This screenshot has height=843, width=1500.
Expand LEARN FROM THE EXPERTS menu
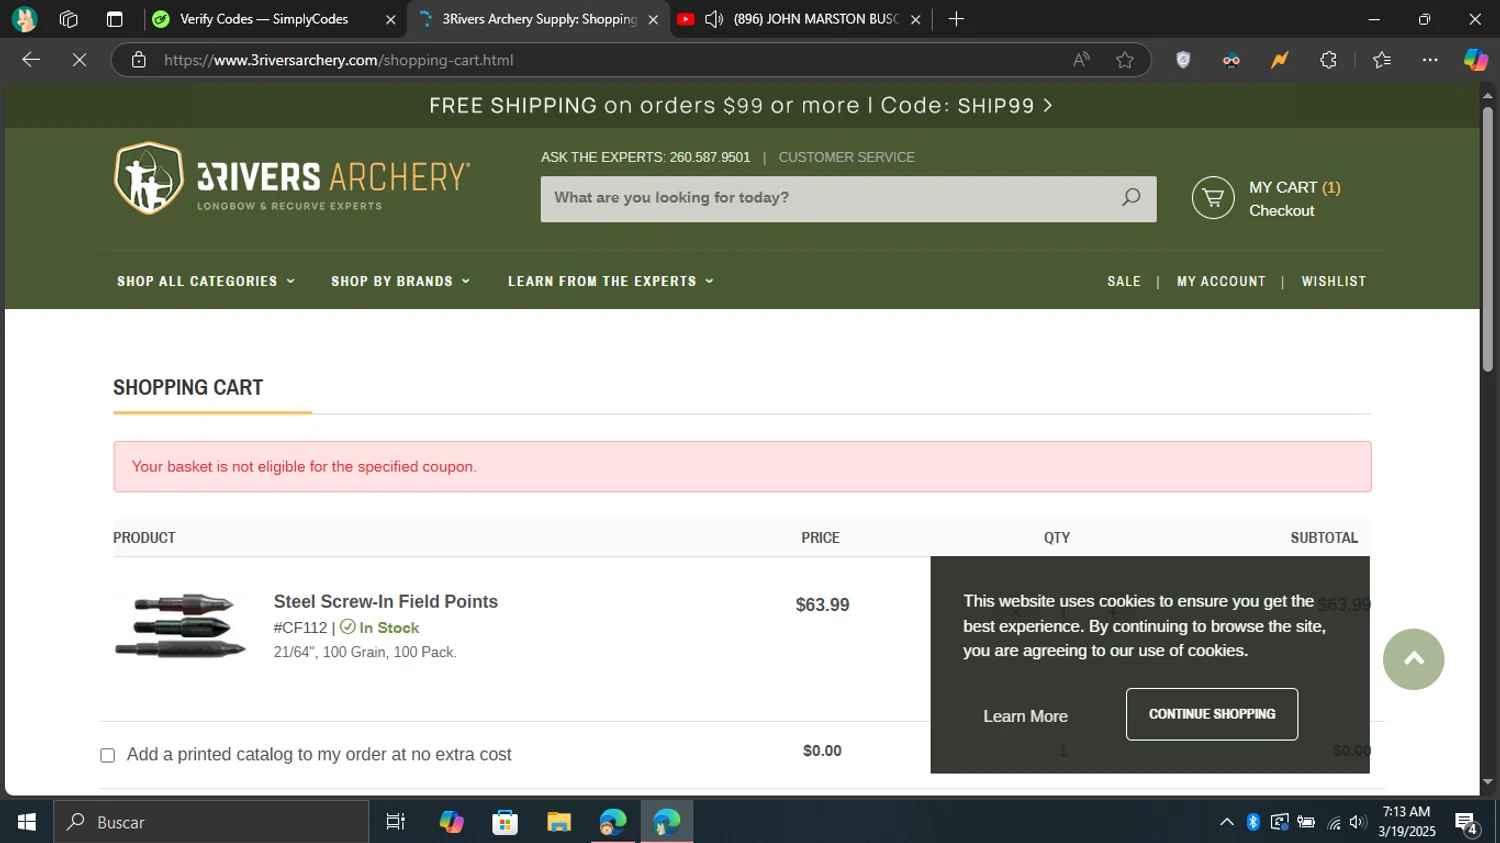coord(610,281)
